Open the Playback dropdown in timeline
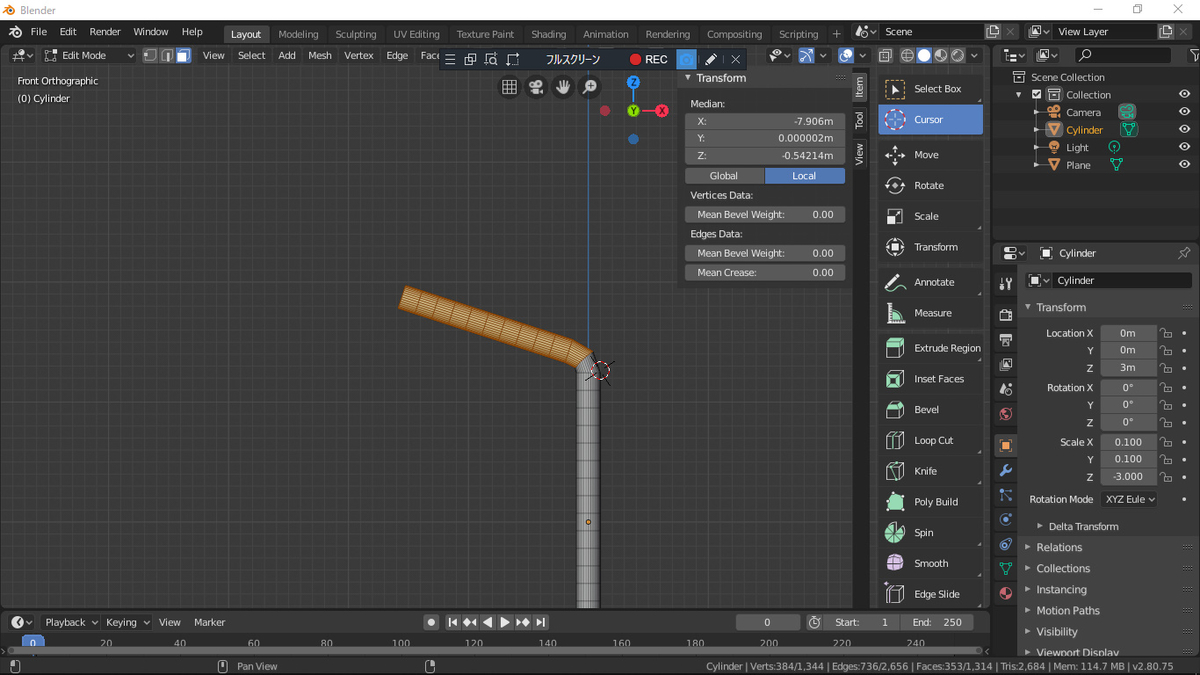 tap(70, 622)
